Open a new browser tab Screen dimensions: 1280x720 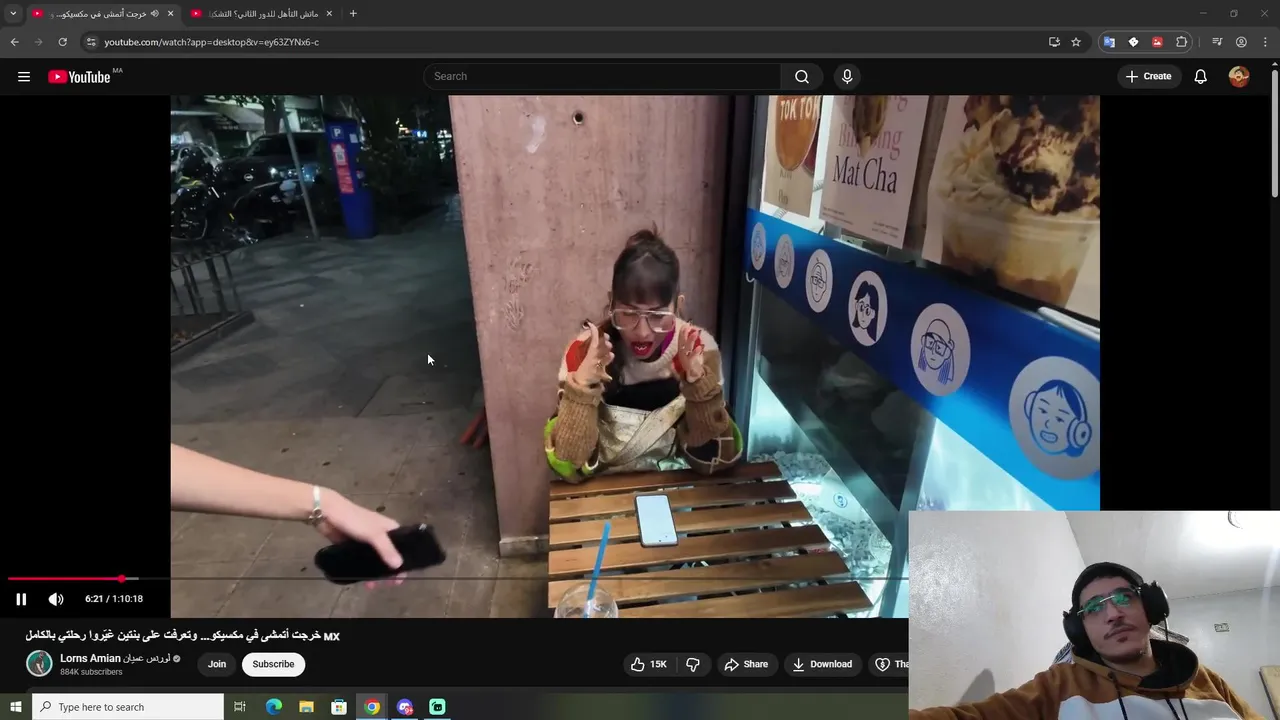pyautogui.click(x=353, y=13)
